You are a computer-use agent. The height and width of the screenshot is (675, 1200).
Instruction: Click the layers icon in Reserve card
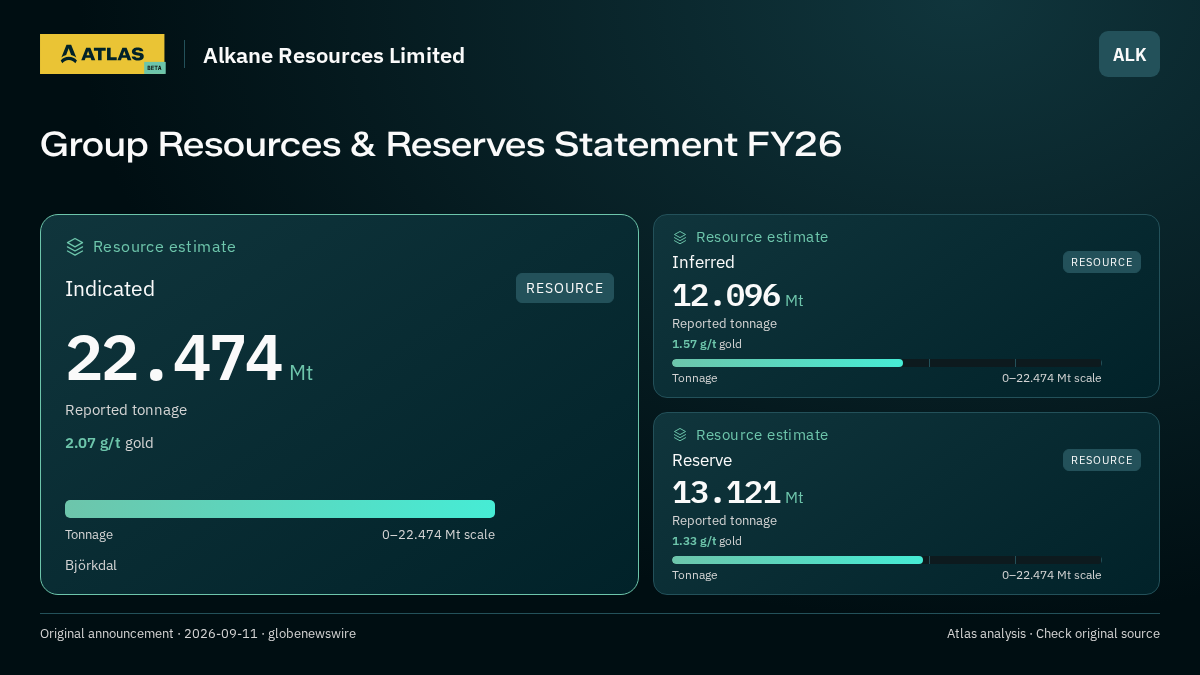680,435
